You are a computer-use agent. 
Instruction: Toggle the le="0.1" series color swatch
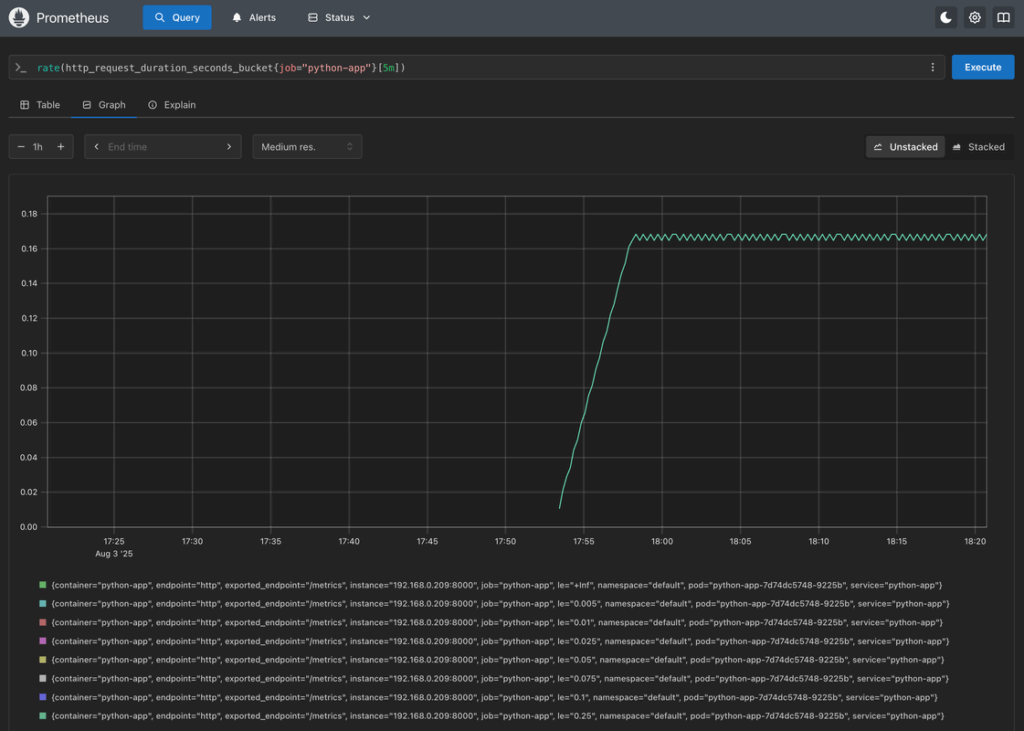click(42, 697)
